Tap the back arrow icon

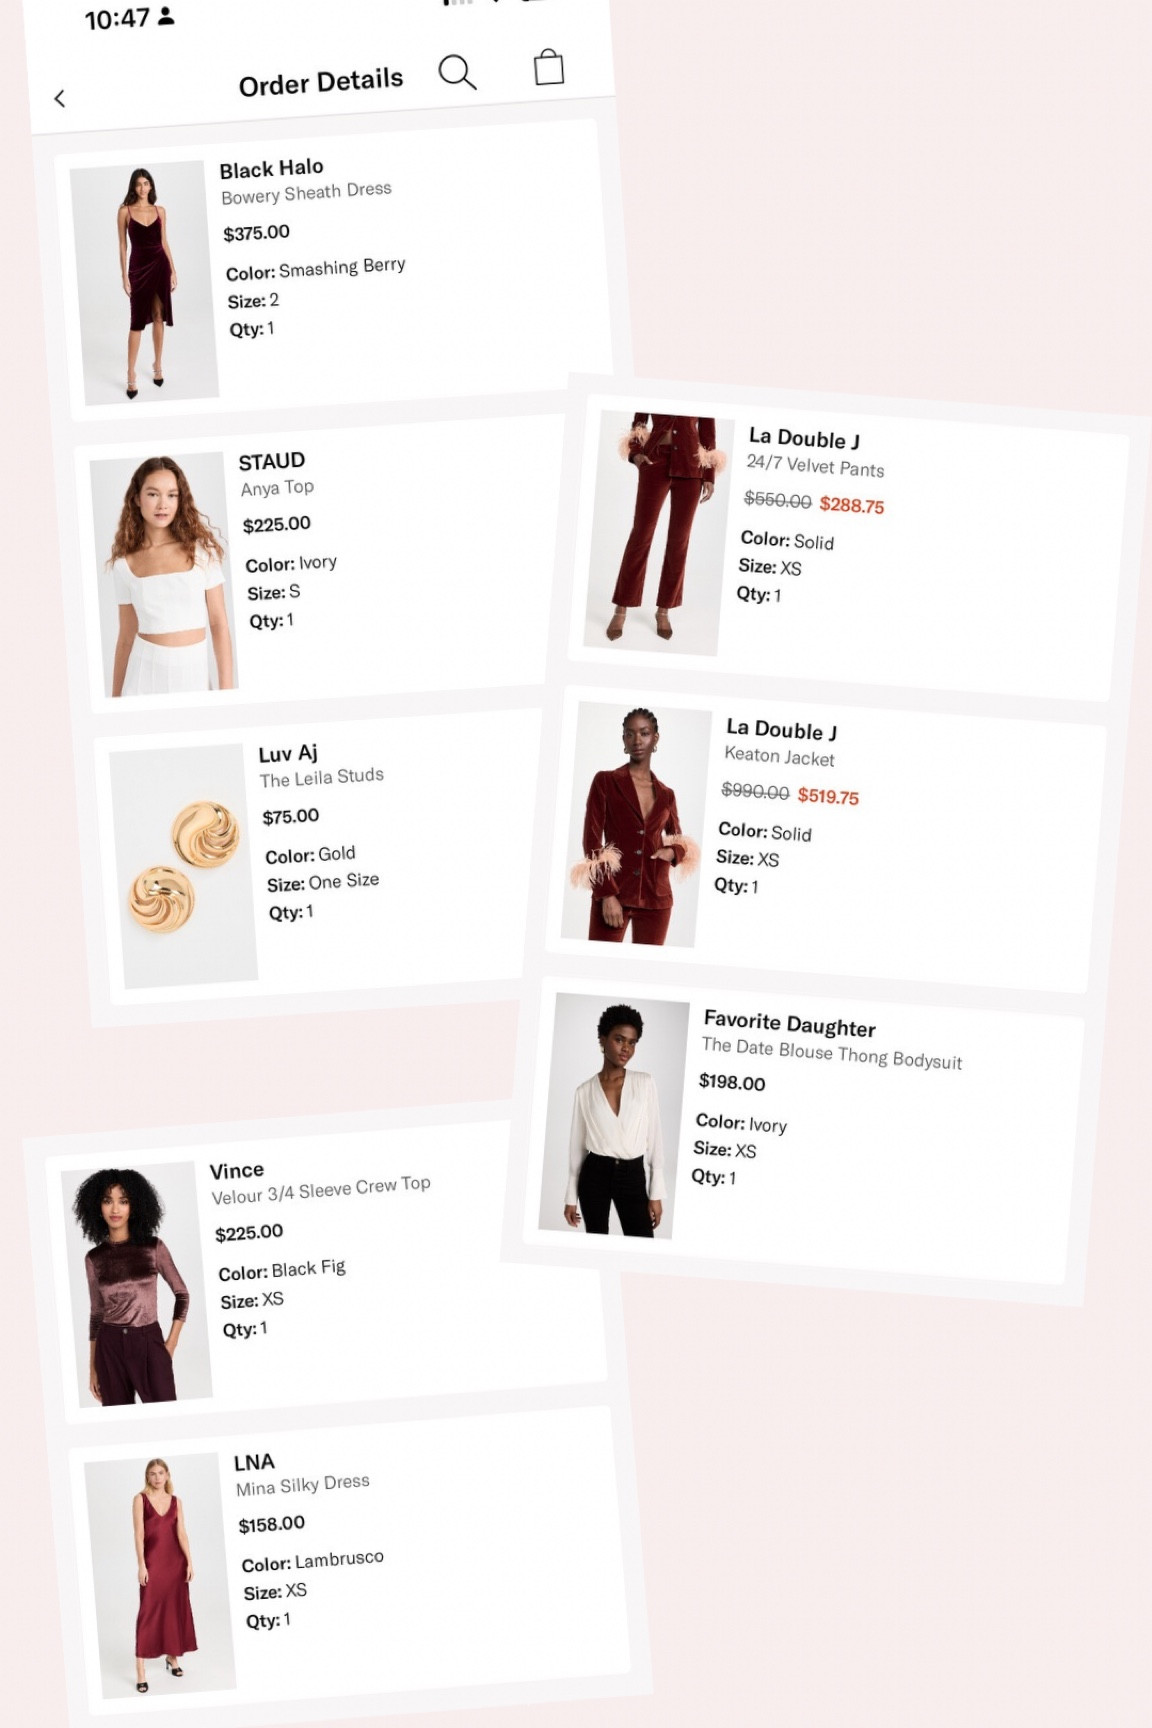[x=60, y=98]
